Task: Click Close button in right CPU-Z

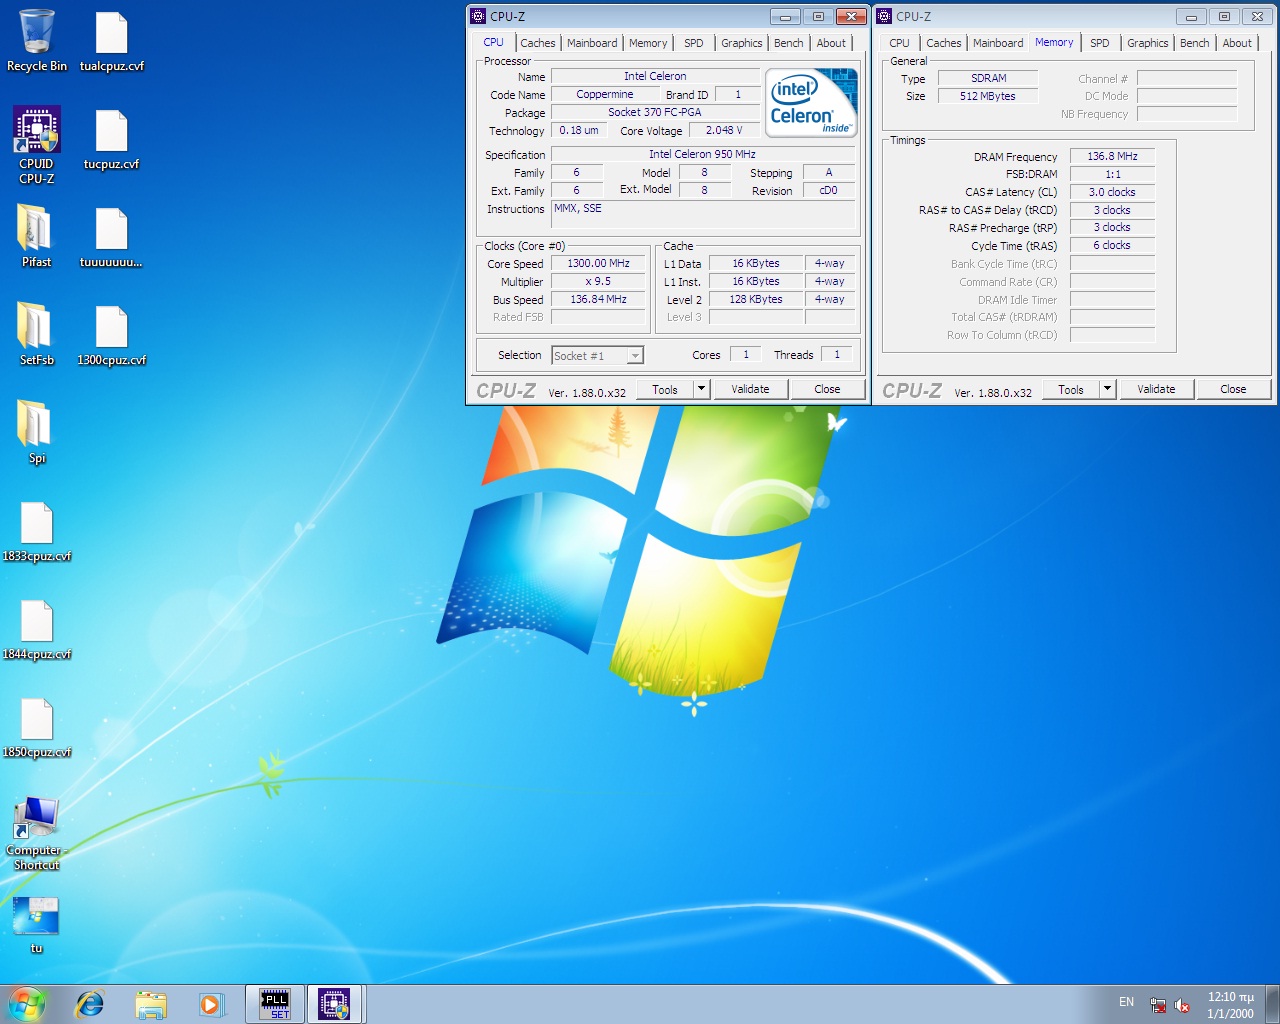Action: (1233, 389)
